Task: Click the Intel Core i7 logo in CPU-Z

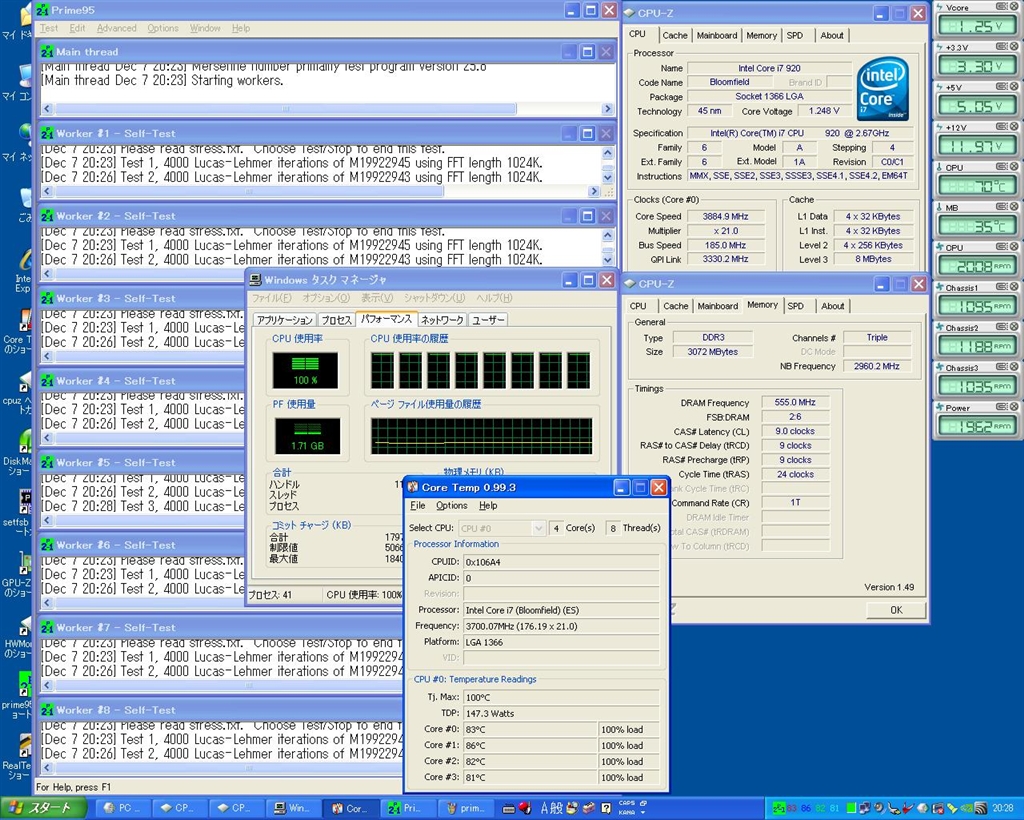Action: pos(882,89)
